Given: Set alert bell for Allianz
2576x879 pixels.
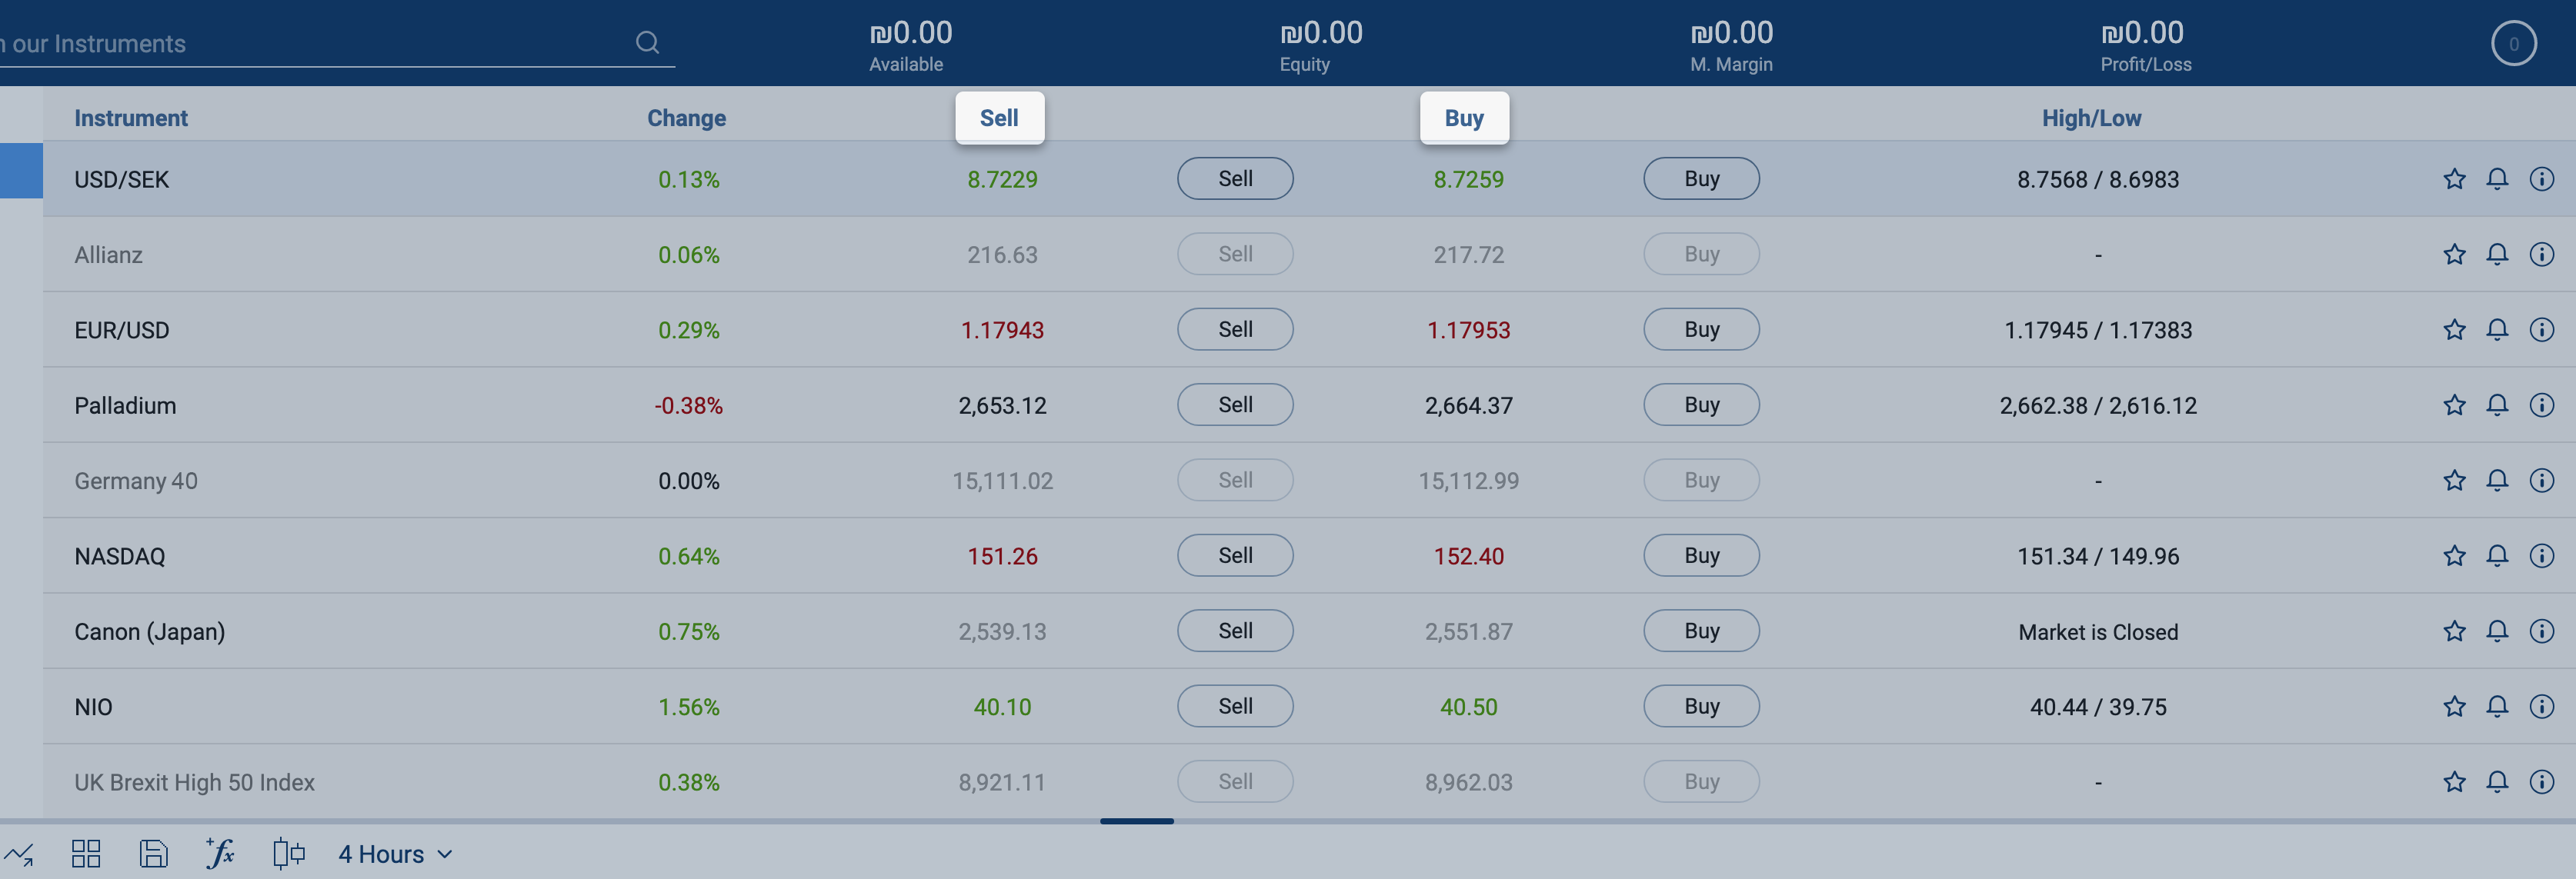Looking at the screenshot, I should click(2497, 254).
